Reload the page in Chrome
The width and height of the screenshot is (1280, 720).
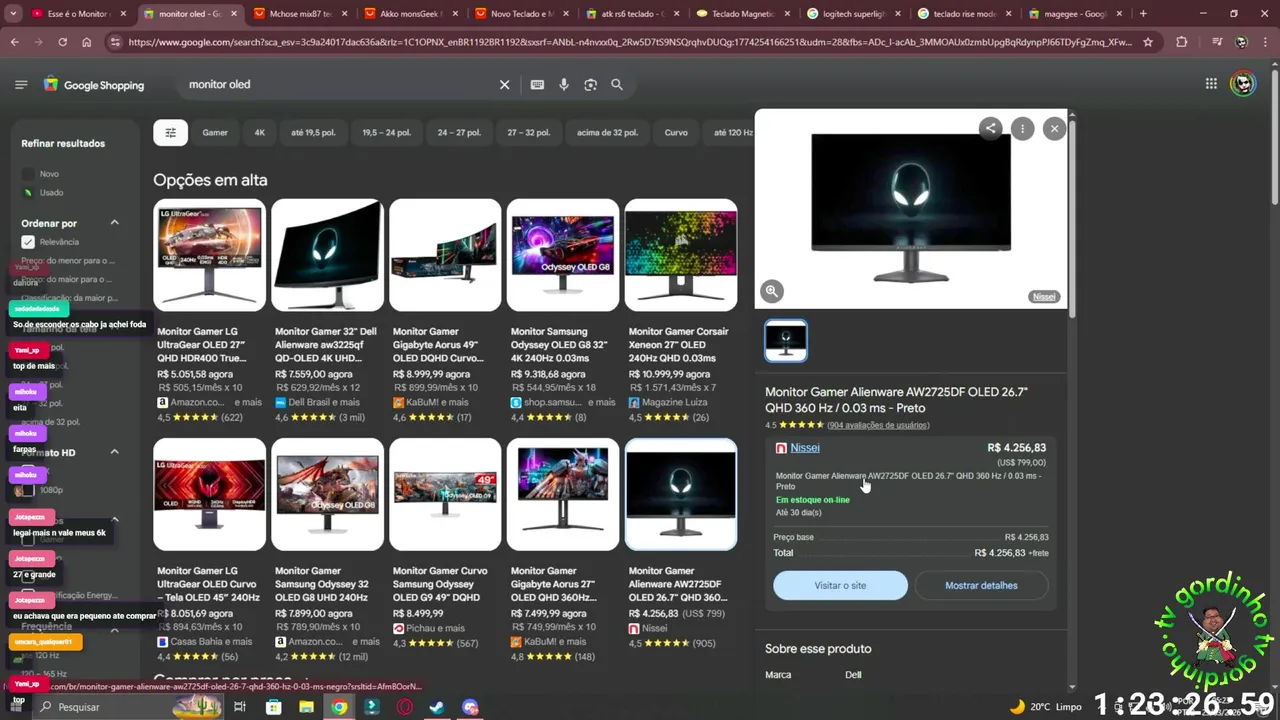[62, 42]
